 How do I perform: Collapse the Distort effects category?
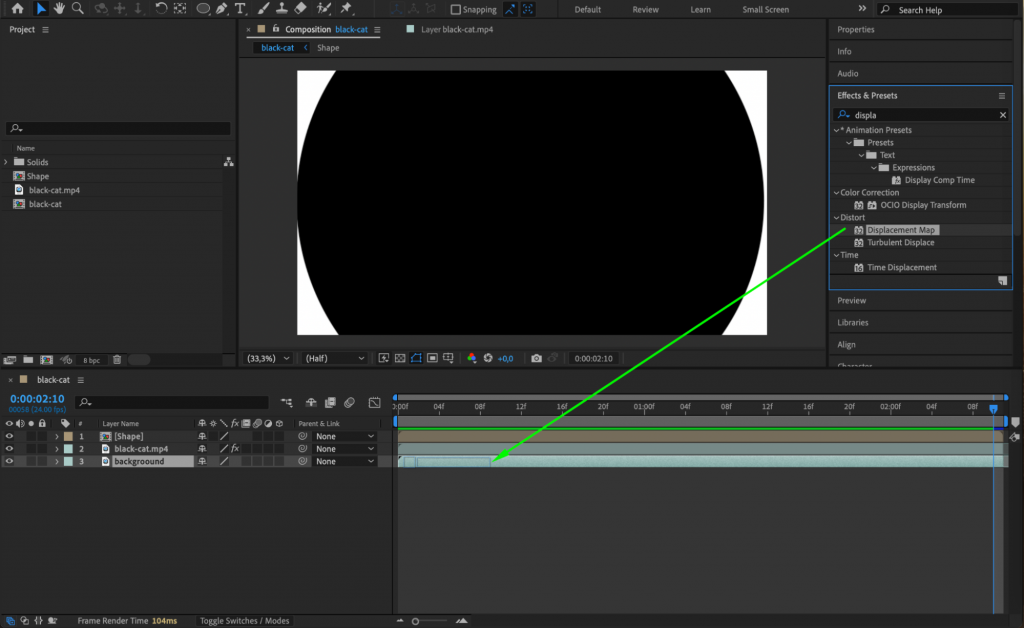[x=837, y=217]
